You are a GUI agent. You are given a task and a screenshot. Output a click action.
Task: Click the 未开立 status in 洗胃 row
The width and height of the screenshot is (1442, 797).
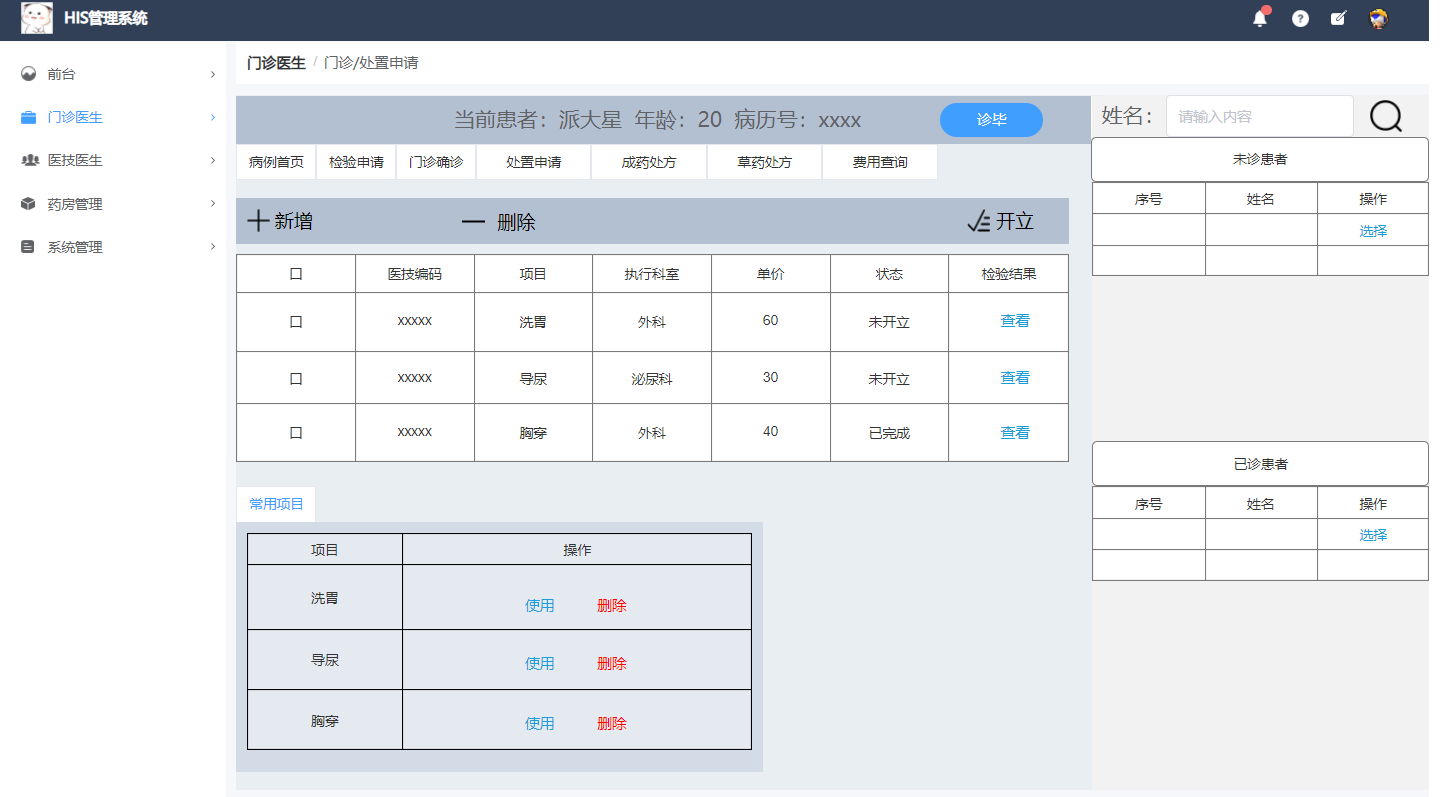pyautogui.click(x=889, y=323)
